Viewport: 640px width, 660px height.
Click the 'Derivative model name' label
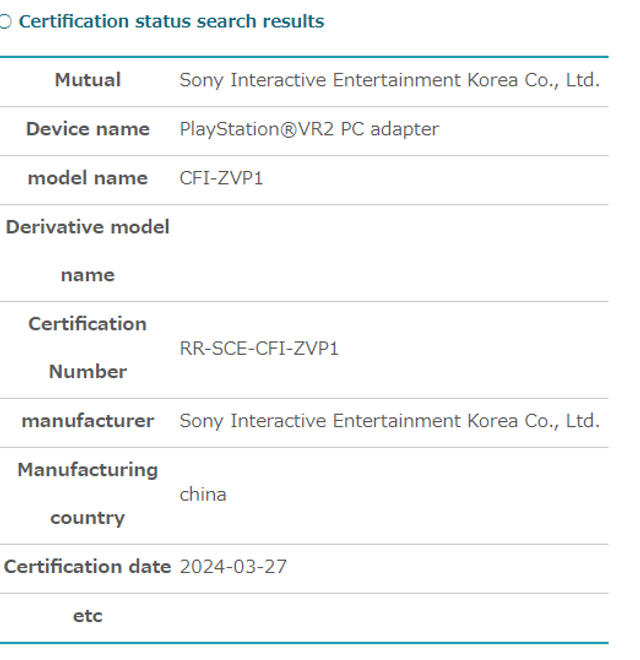pyautogui.click(x=88, y=251)
